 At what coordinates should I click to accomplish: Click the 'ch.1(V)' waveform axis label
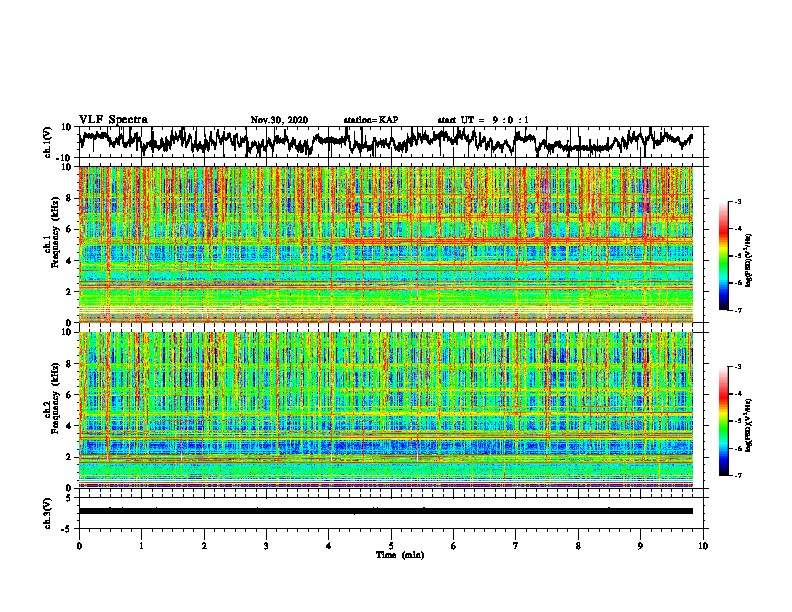coord(48,142)
